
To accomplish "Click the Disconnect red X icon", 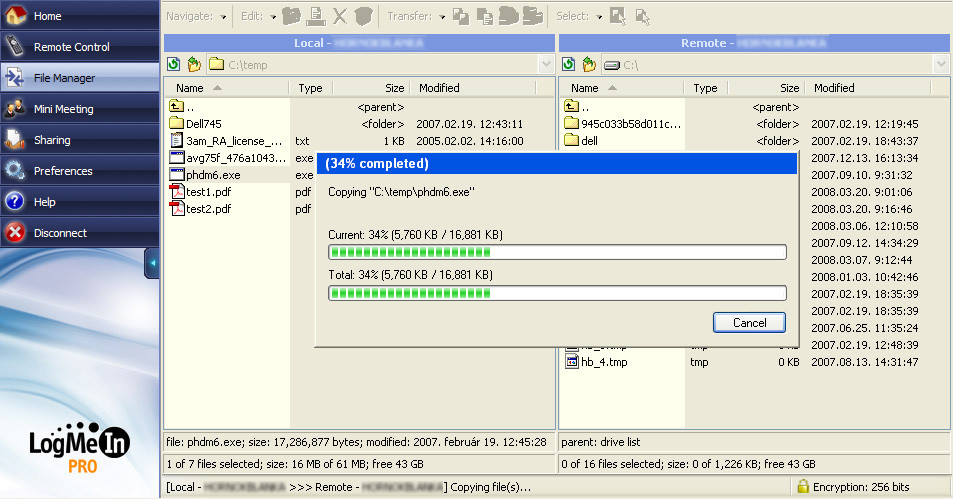I will (x=15, y=233).
